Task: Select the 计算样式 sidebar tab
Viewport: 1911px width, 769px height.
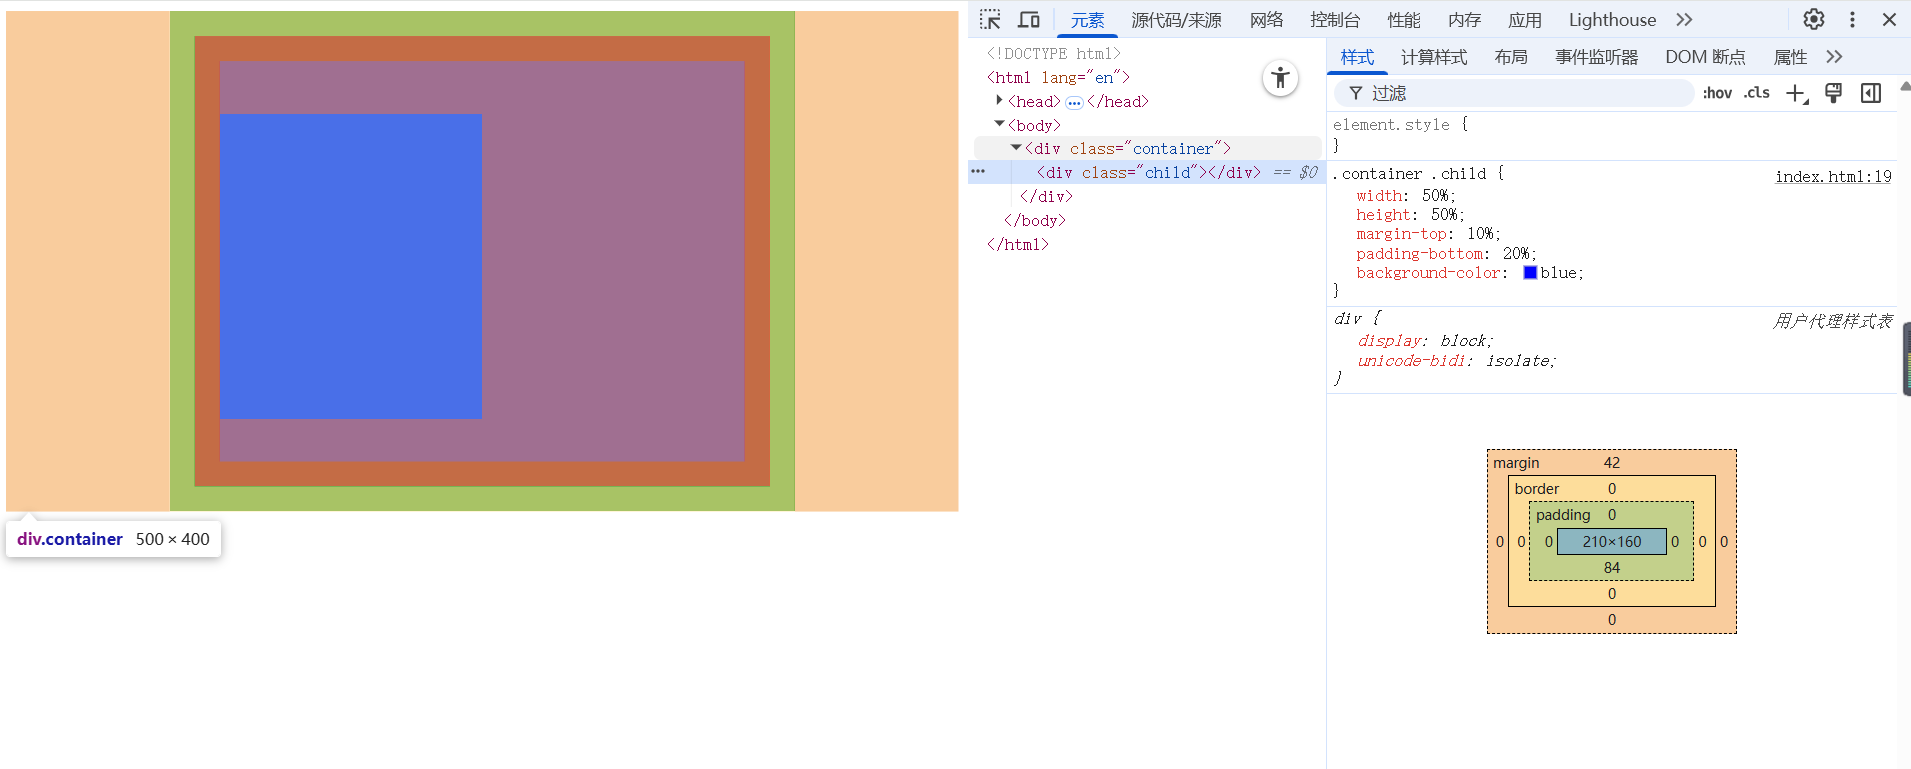Action: (x=1434, y=57)
